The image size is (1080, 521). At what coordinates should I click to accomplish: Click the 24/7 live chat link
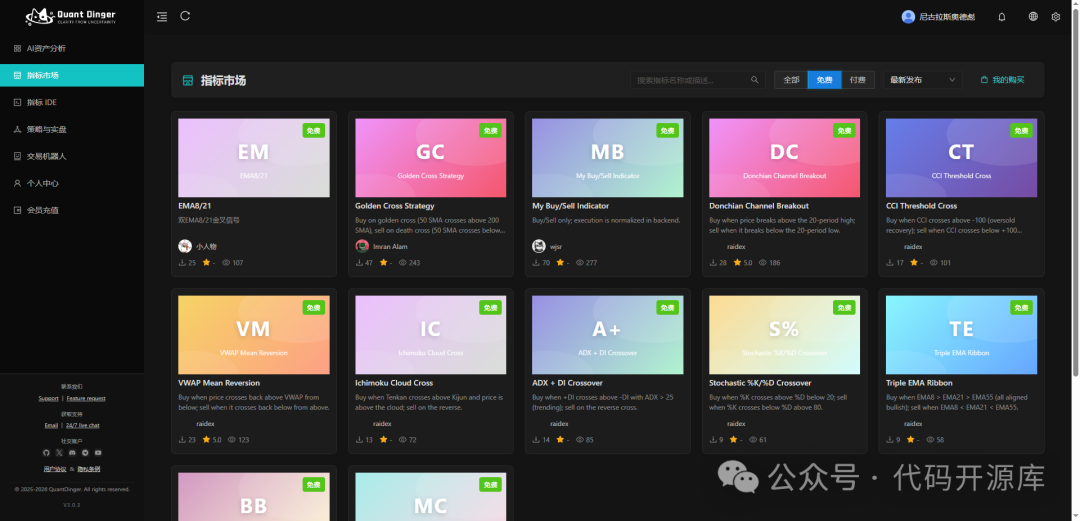83,425
